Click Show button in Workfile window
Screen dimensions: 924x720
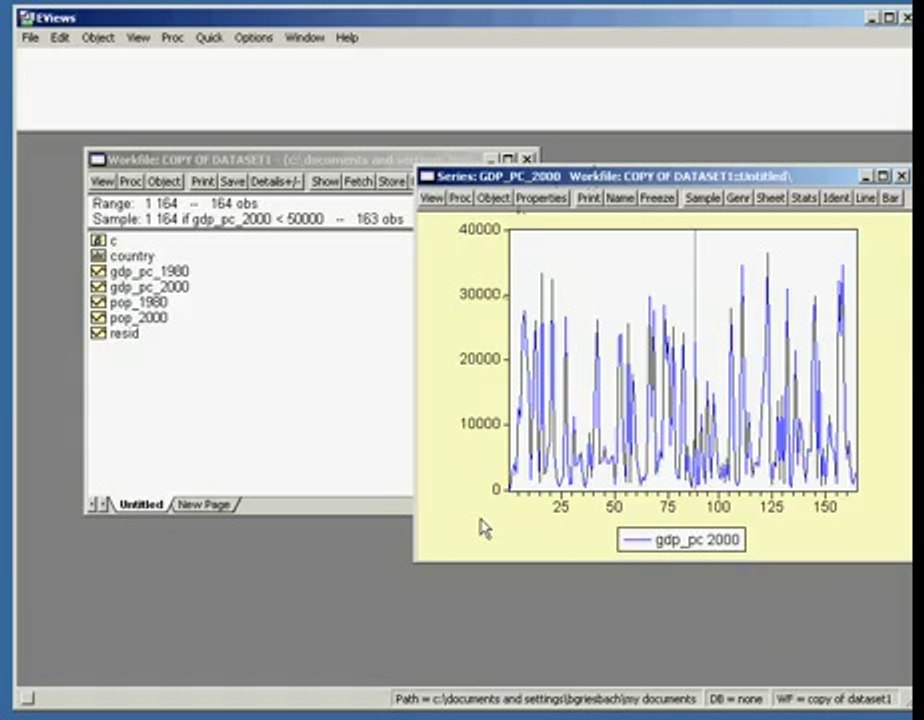pyautogui.click(x=325, y=181)
